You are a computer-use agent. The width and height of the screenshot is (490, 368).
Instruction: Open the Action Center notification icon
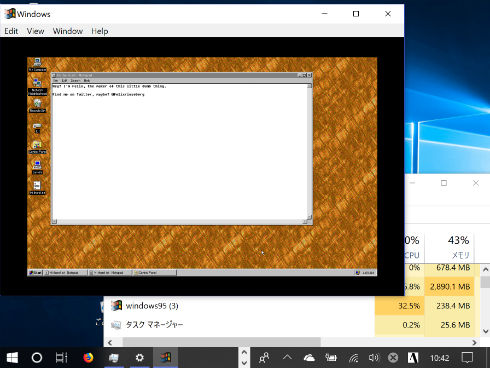(x=467, y=358)
